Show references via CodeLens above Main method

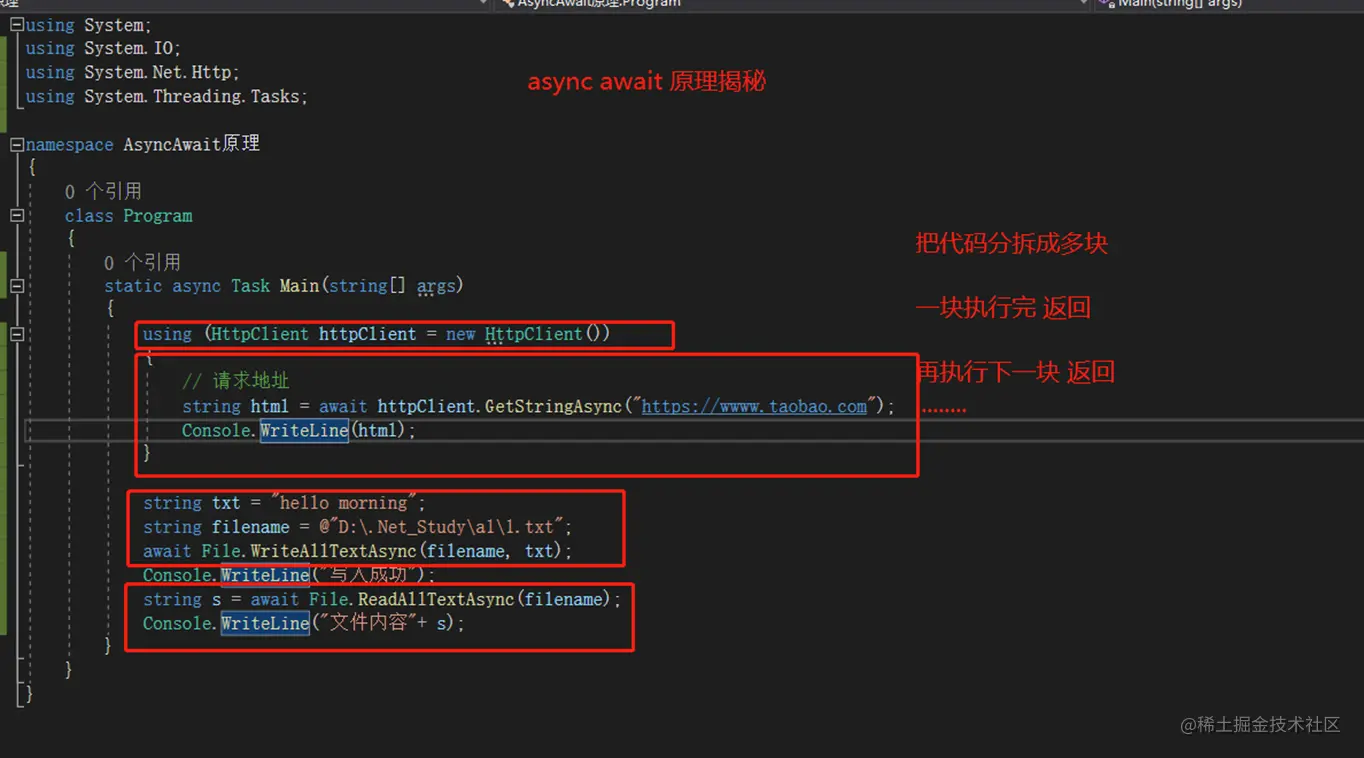[x=142, y=262]
